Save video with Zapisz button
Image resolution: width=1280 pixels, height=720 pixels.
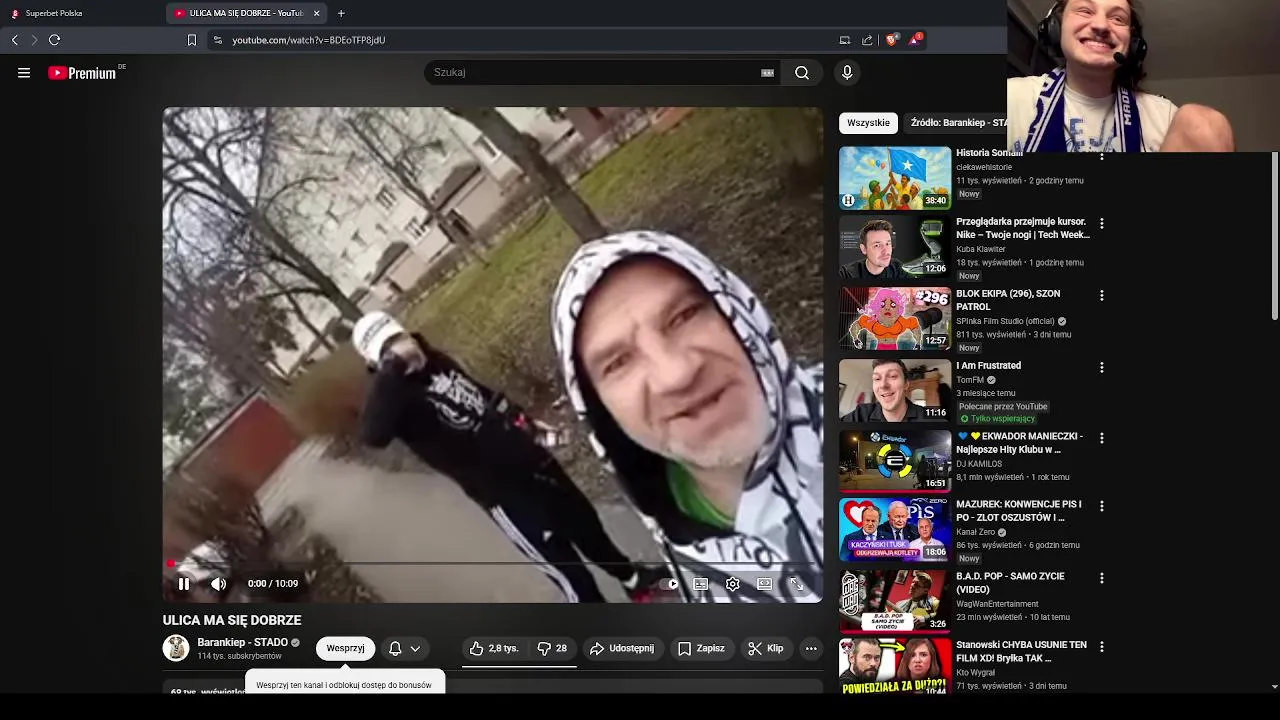click(701, 649)
